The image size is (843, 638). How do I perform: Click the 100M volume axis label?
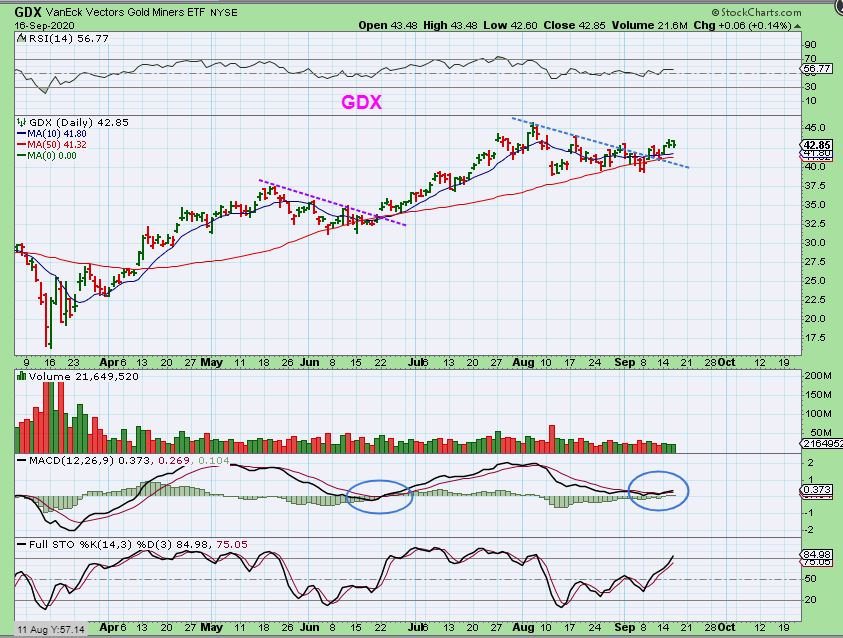(x=818, y=413)
